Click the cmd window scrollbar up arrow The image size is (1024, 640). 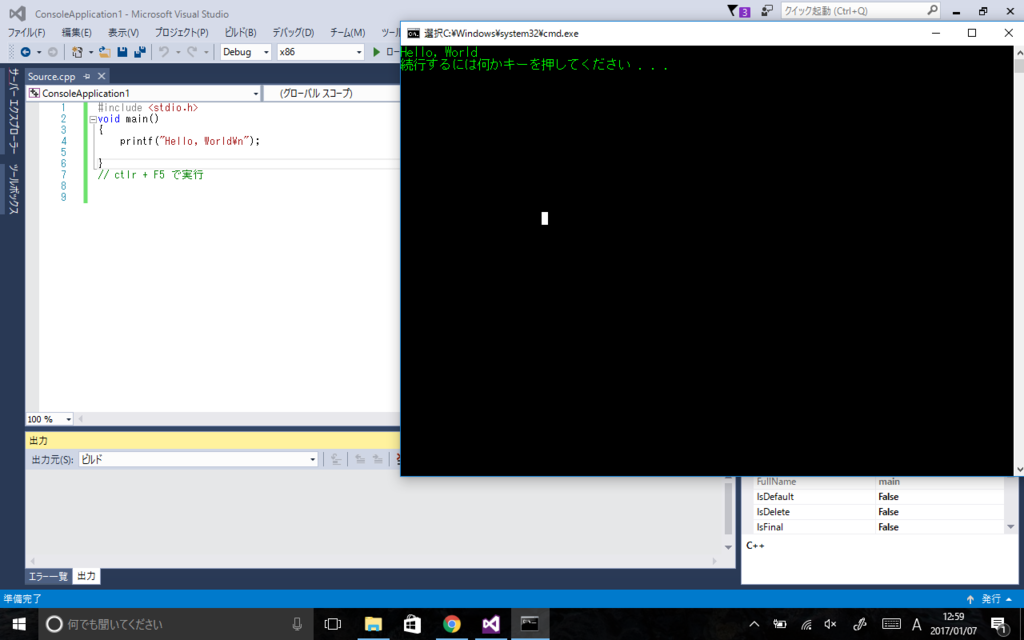[x=1019, y=52]
